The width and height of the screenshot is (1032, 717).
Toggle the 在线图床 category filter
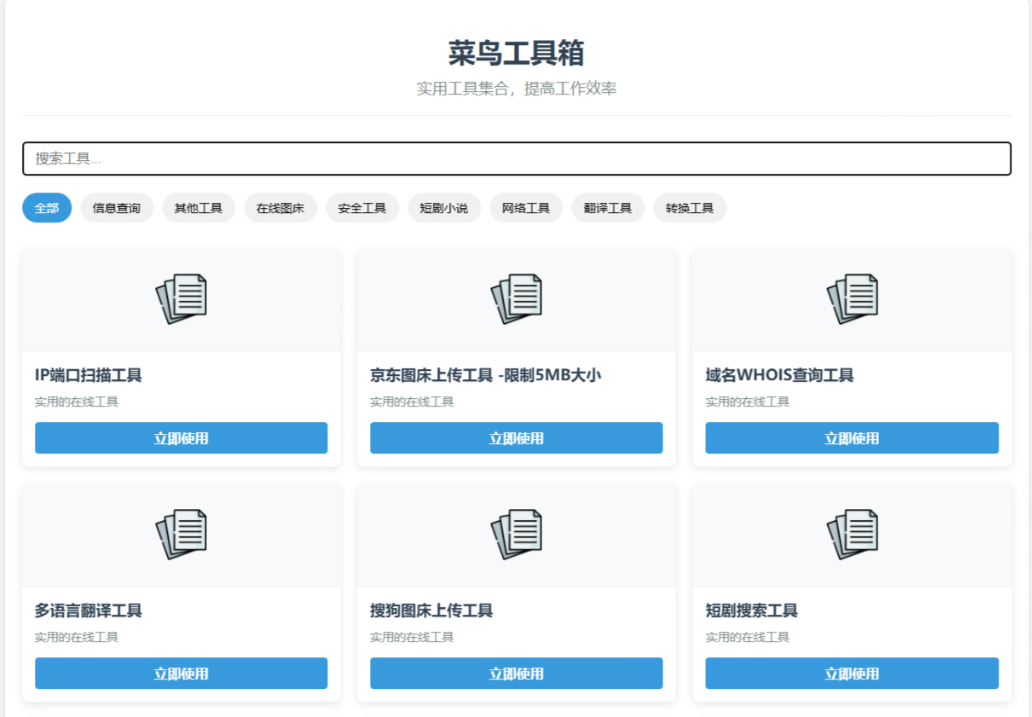click(280, 208)
